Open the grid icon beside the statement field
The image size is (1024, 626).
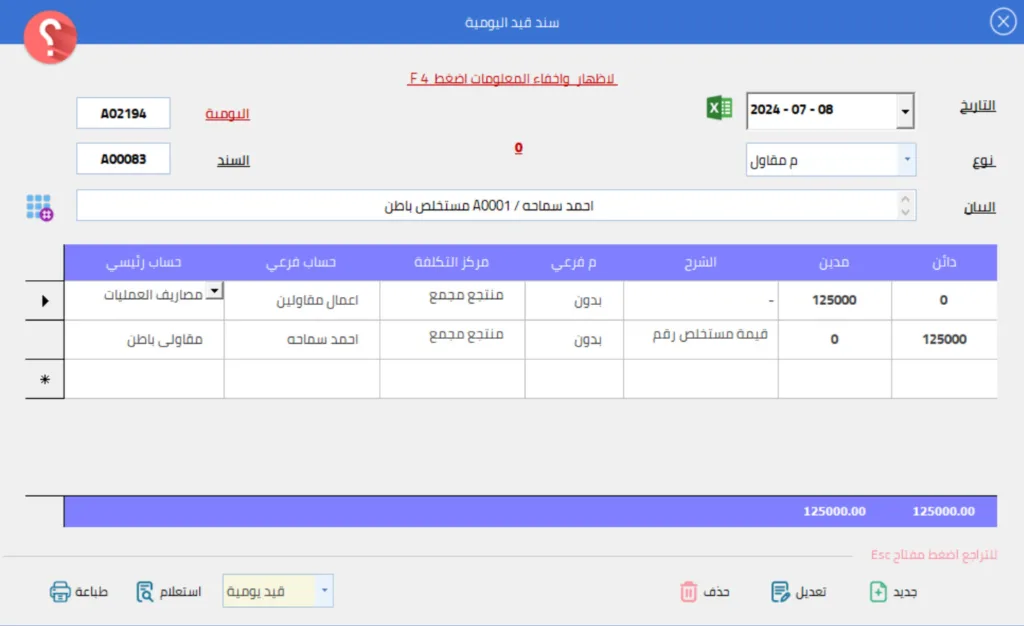click(x=39, y=207)
